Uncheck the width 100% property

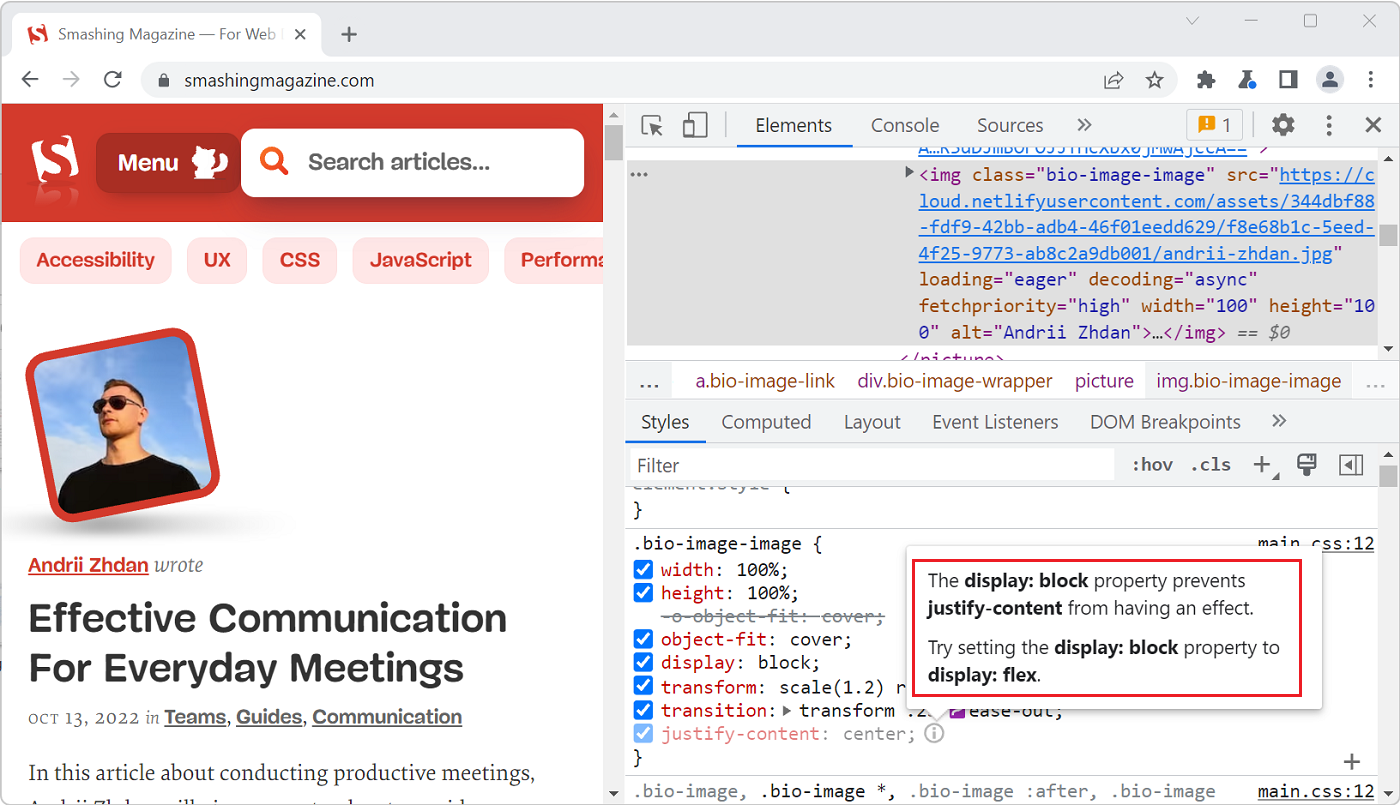point(642,567)
